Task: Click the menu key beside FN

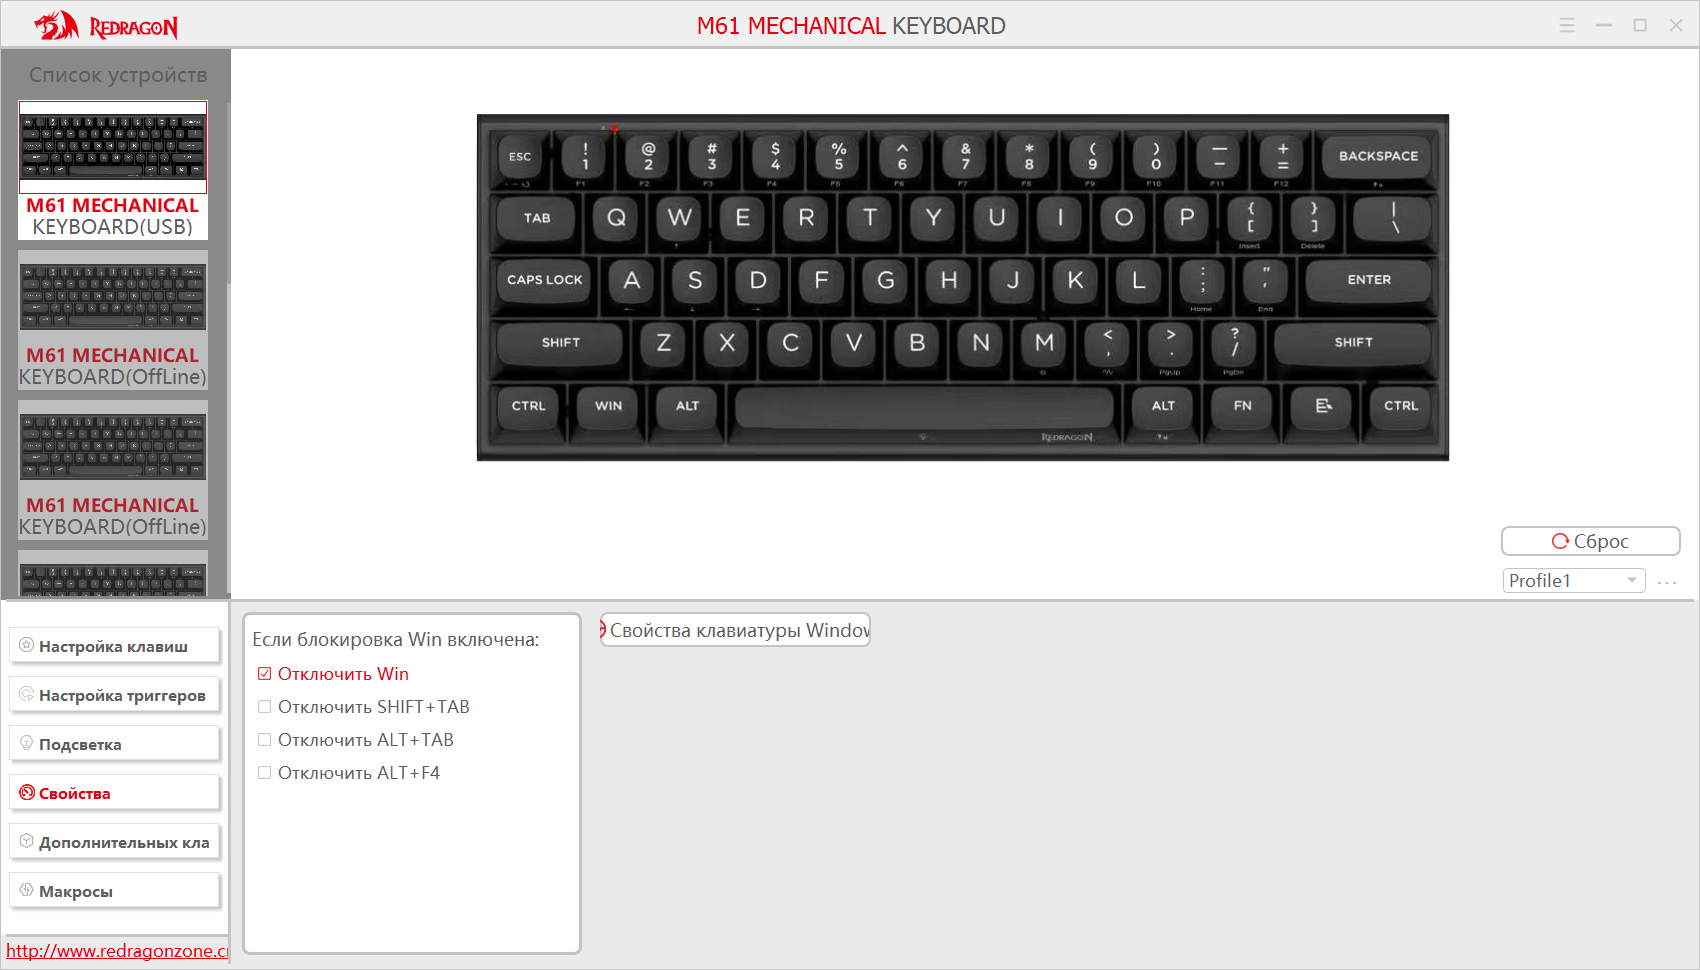Action: pyautogui.click(x=1323, y=406)
